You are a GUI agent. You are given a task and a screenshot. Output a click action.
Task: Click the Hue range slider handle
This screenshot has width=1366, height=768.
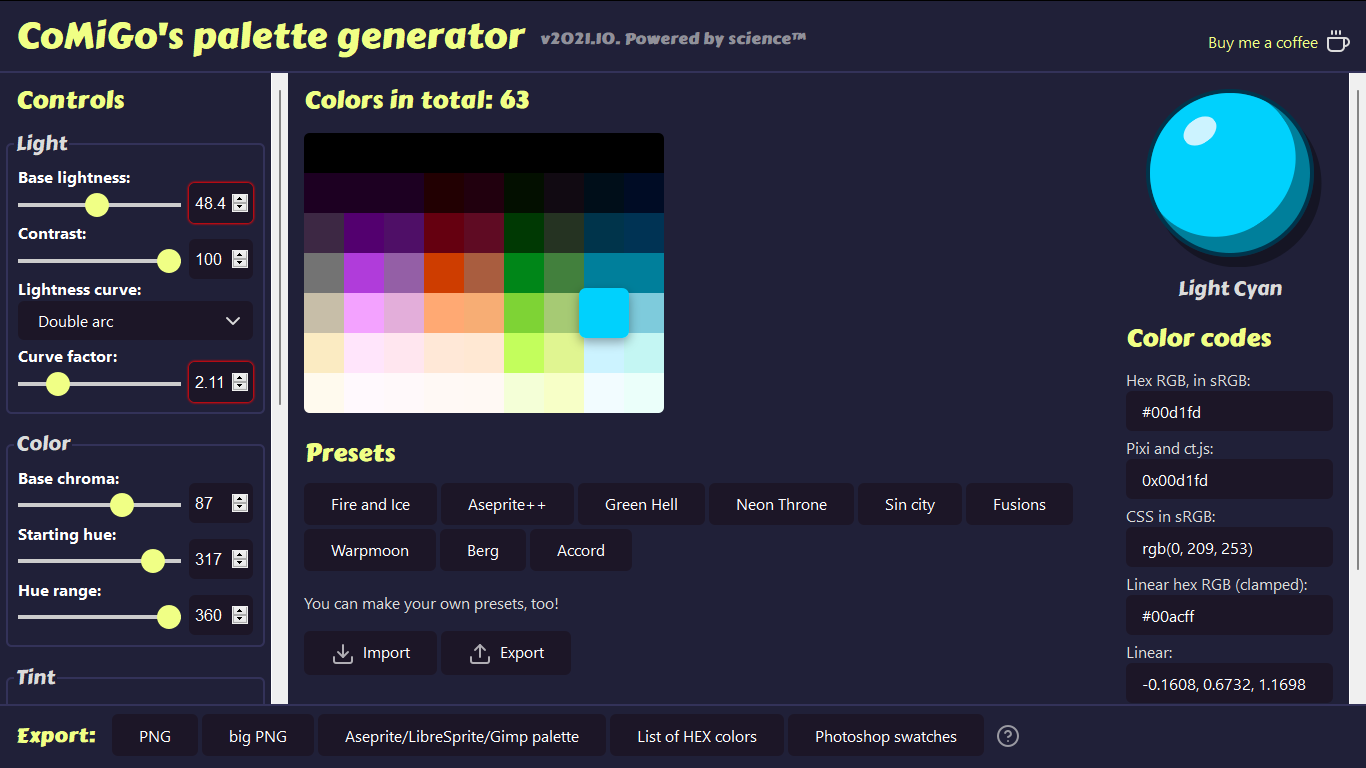[169, 617]
